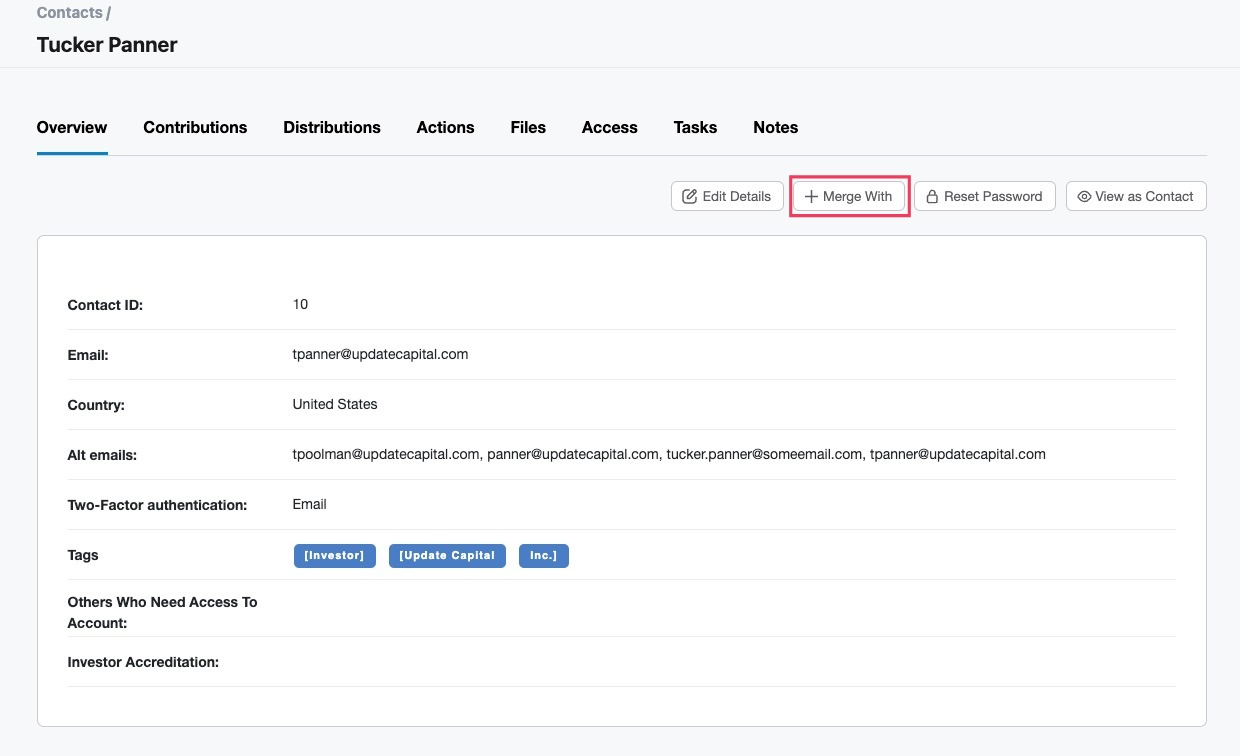Go to the Files tab
This screenshot has width=1240, height=756.
tap(528, 127)
